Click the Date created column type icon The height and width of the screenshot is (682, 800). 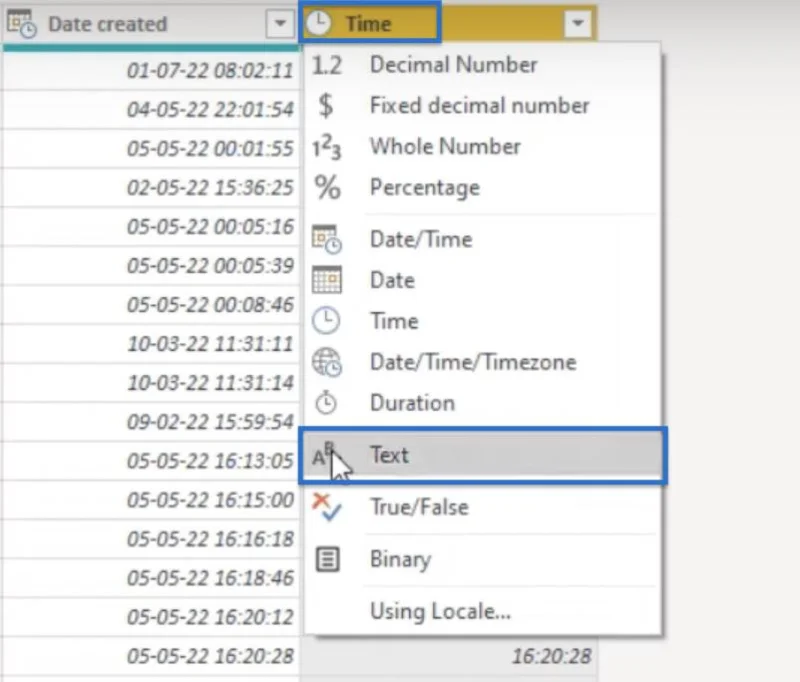click(21, 23)
